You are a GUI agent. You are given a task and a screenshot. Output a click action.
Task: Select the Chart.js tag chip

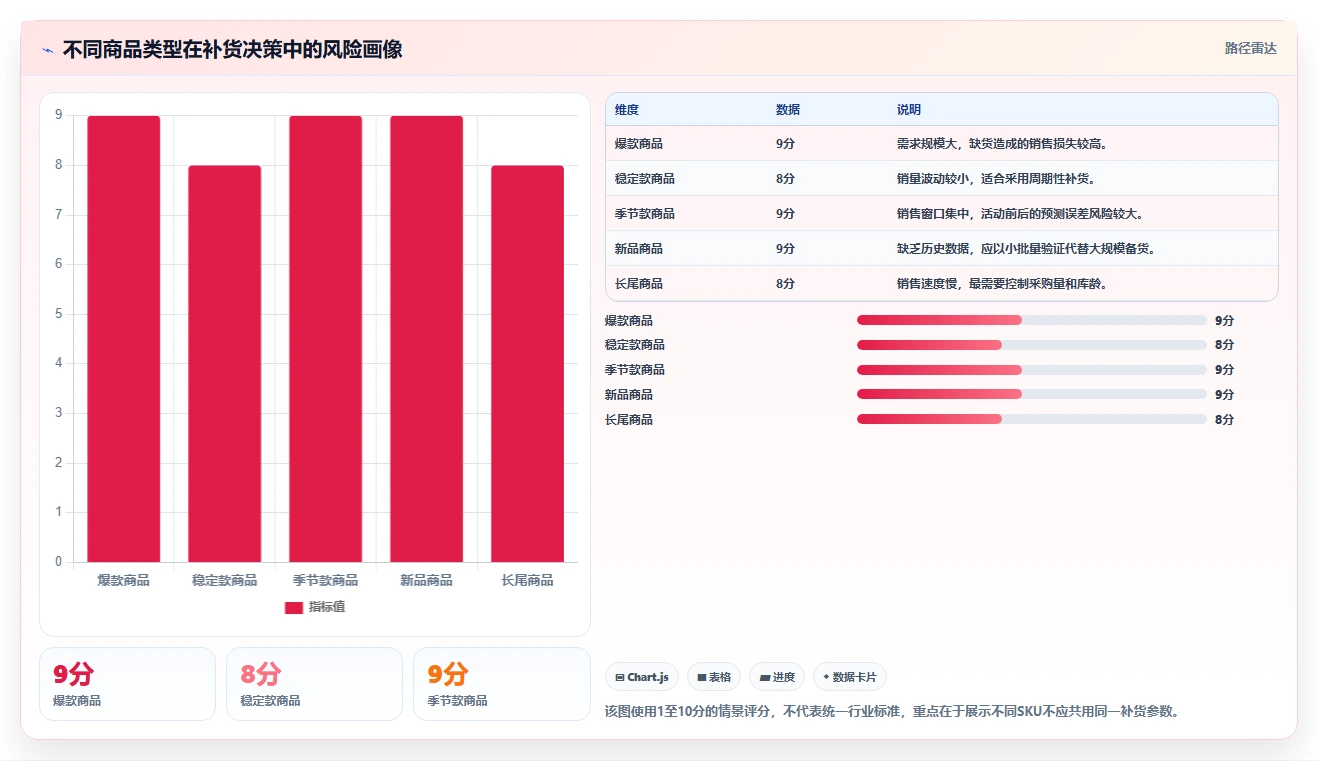[642, 677]
